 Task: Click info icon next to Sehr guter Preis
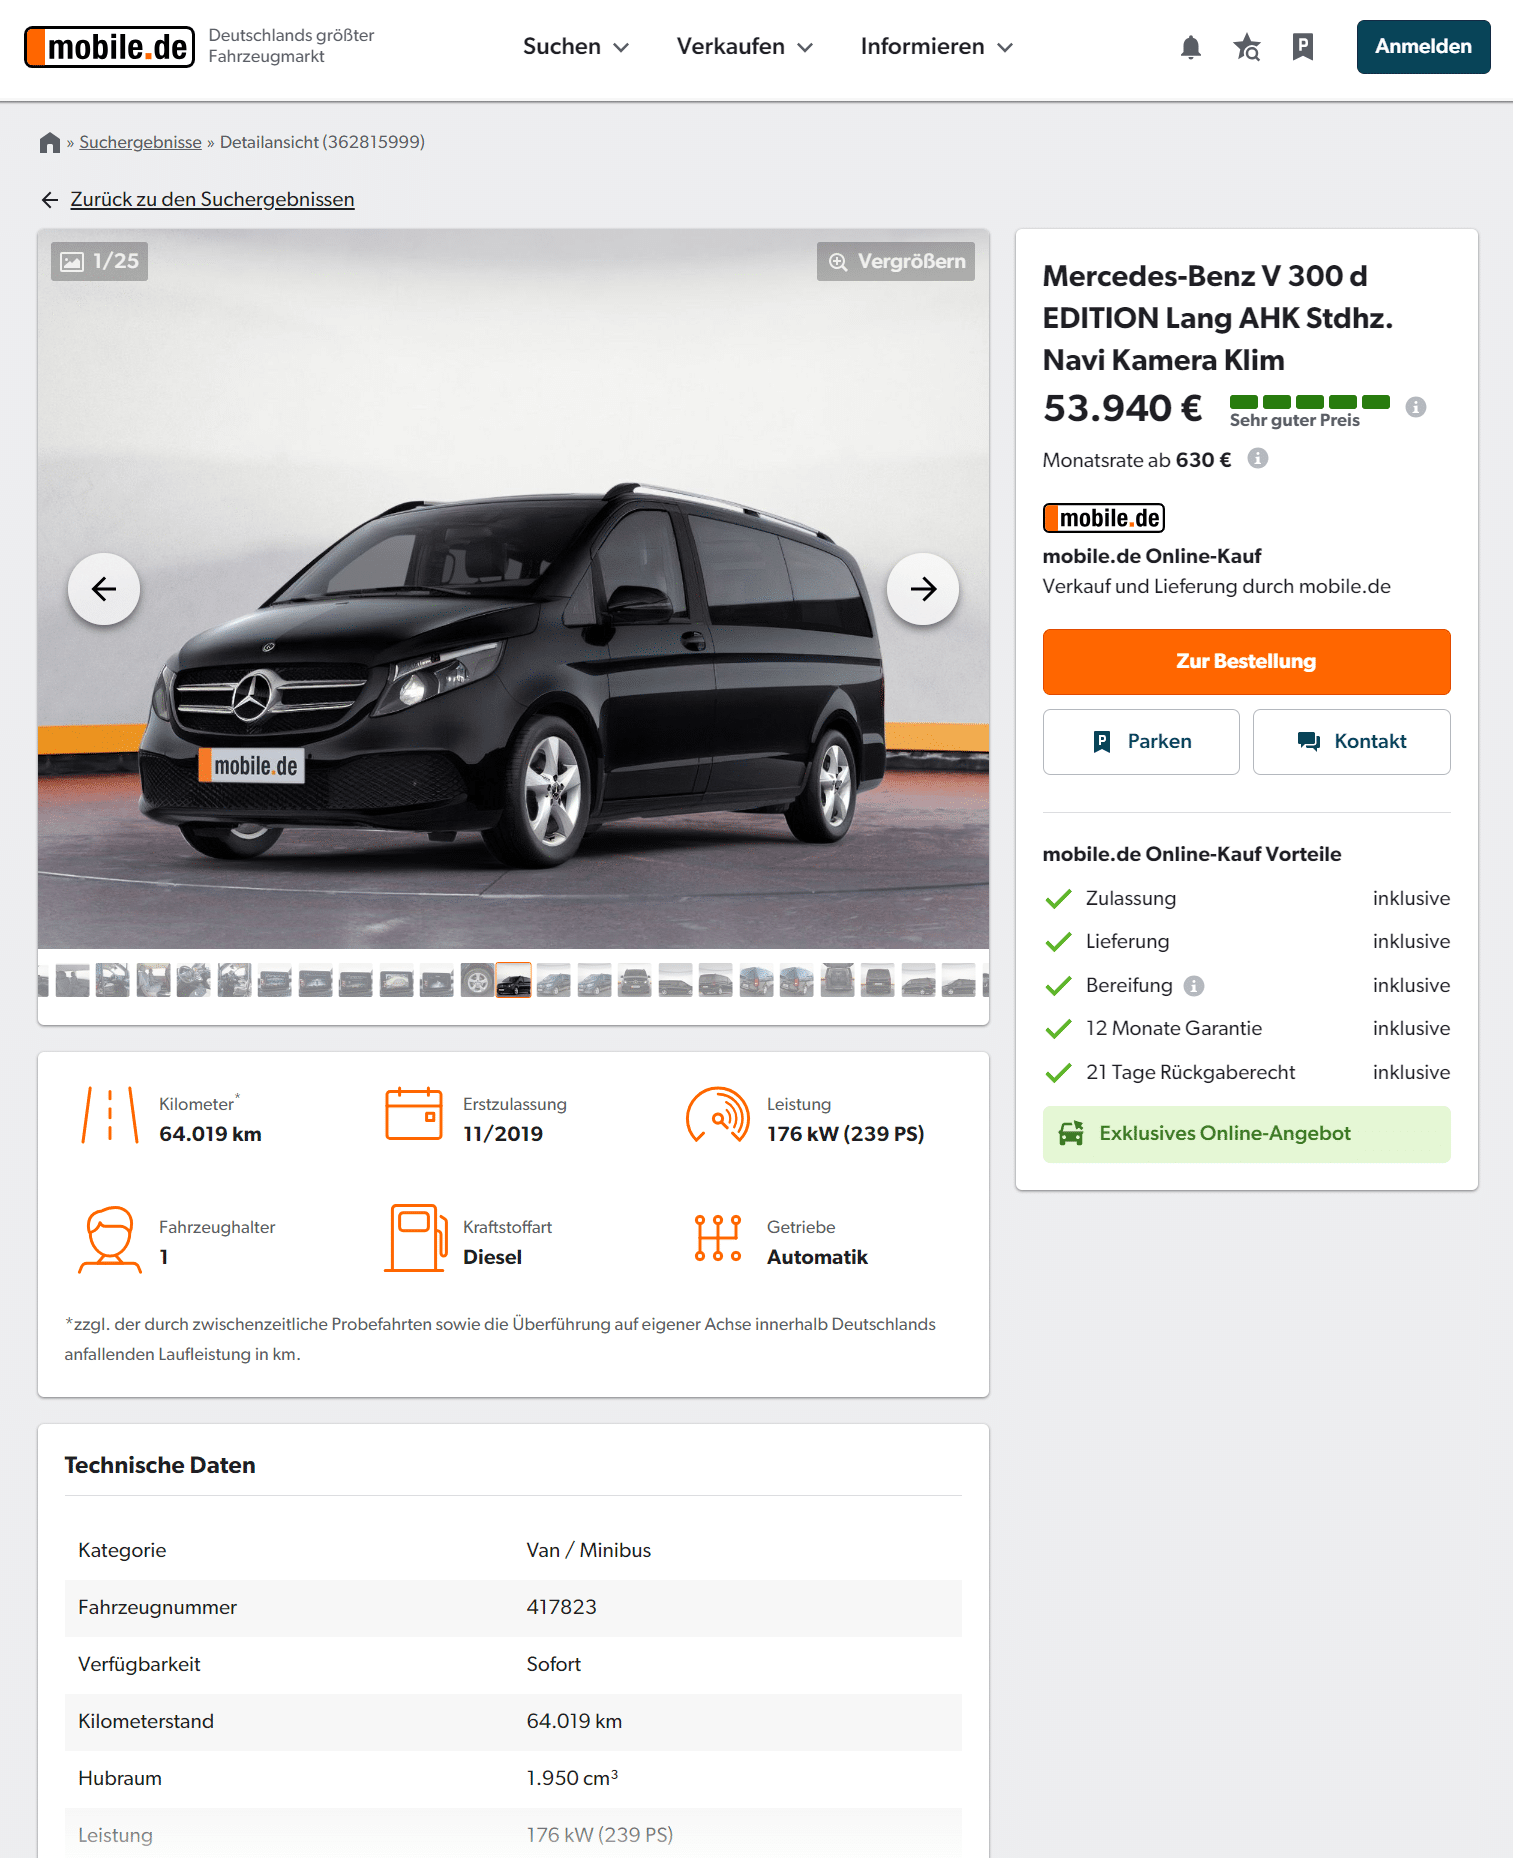point(1415,407)
